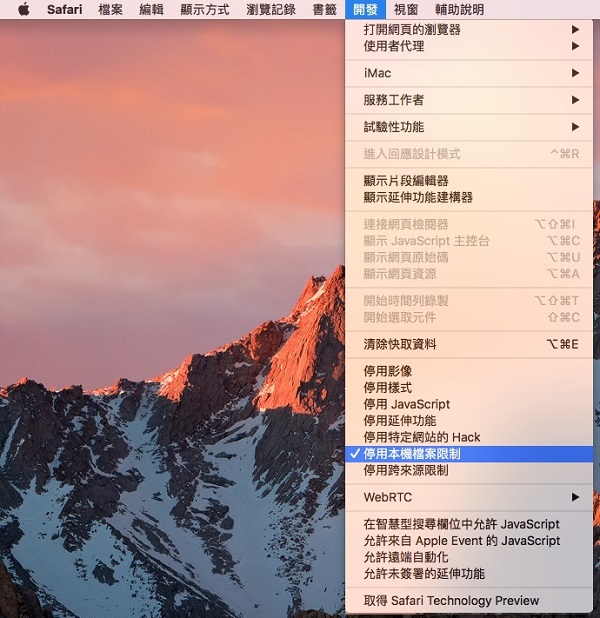
Task: Choose 顯示片段編輯器
Action: tap(469, 181)
